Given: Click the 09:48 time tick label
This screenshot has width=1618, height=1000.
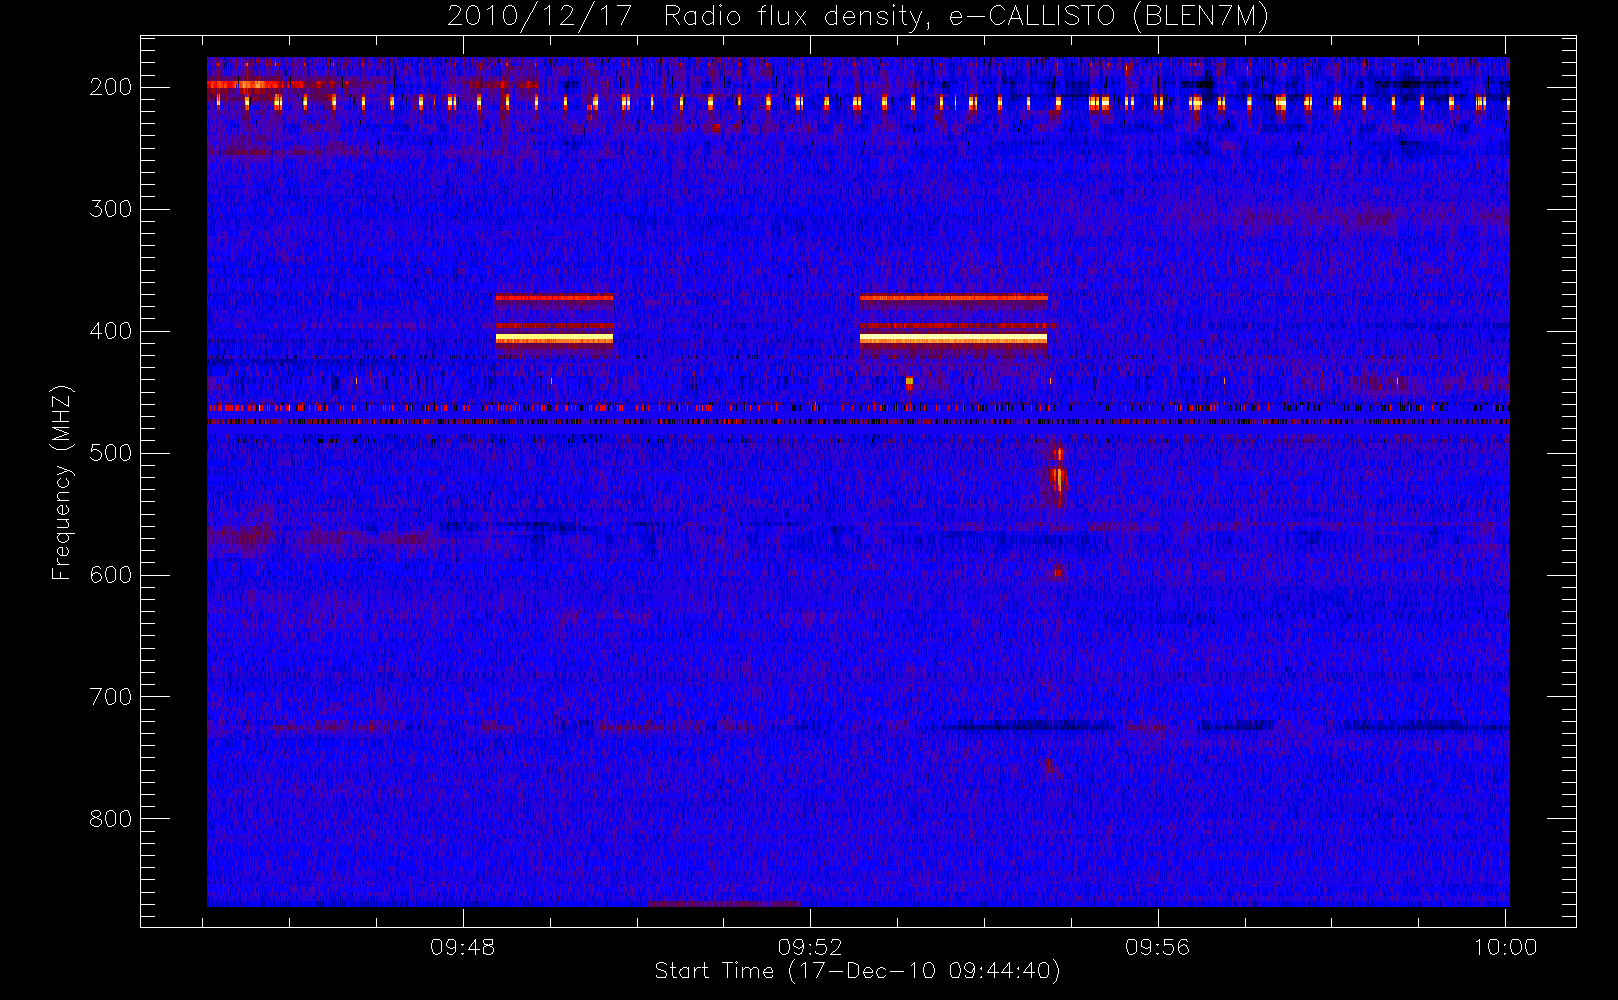Looking at the screenshot, I should (x=463, y=947).
